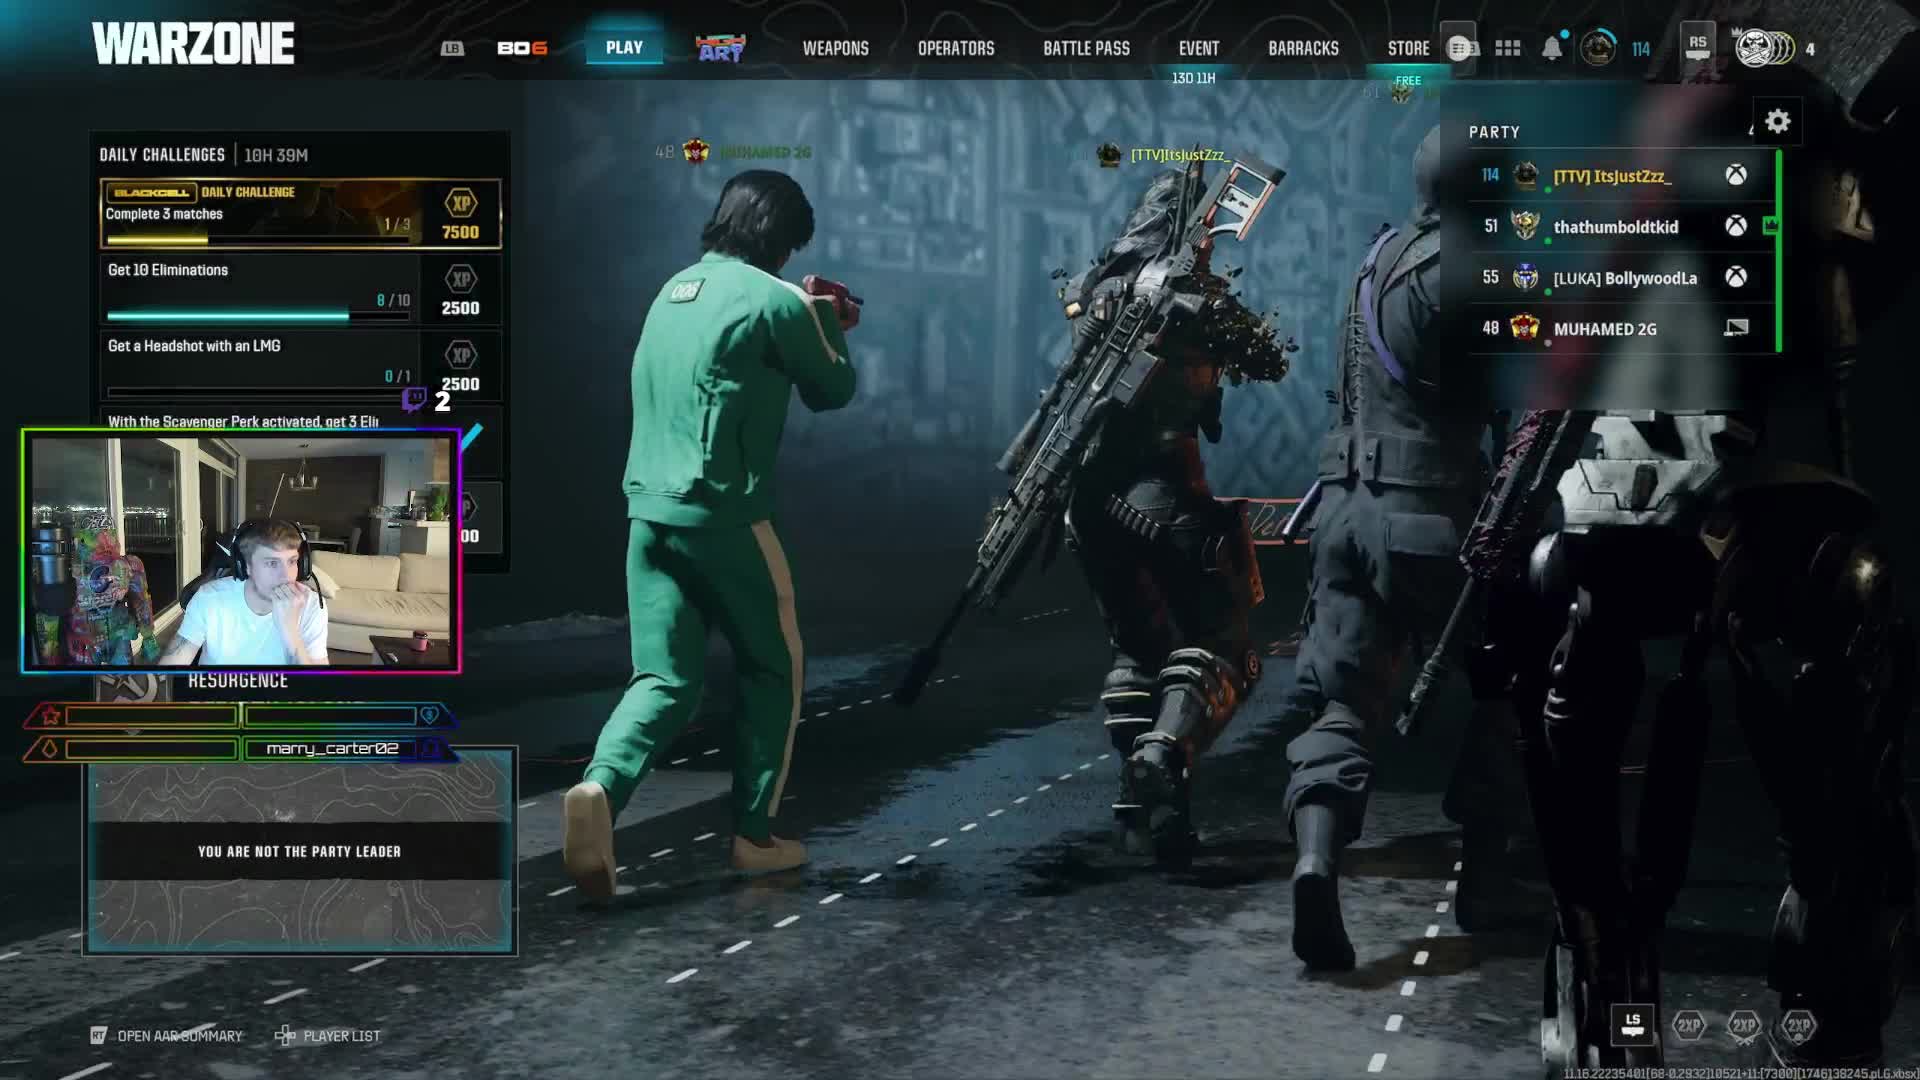Click the RS stick icon in top bar
Viewport: 1920px width, 1080px height.
click(1697, 46)
